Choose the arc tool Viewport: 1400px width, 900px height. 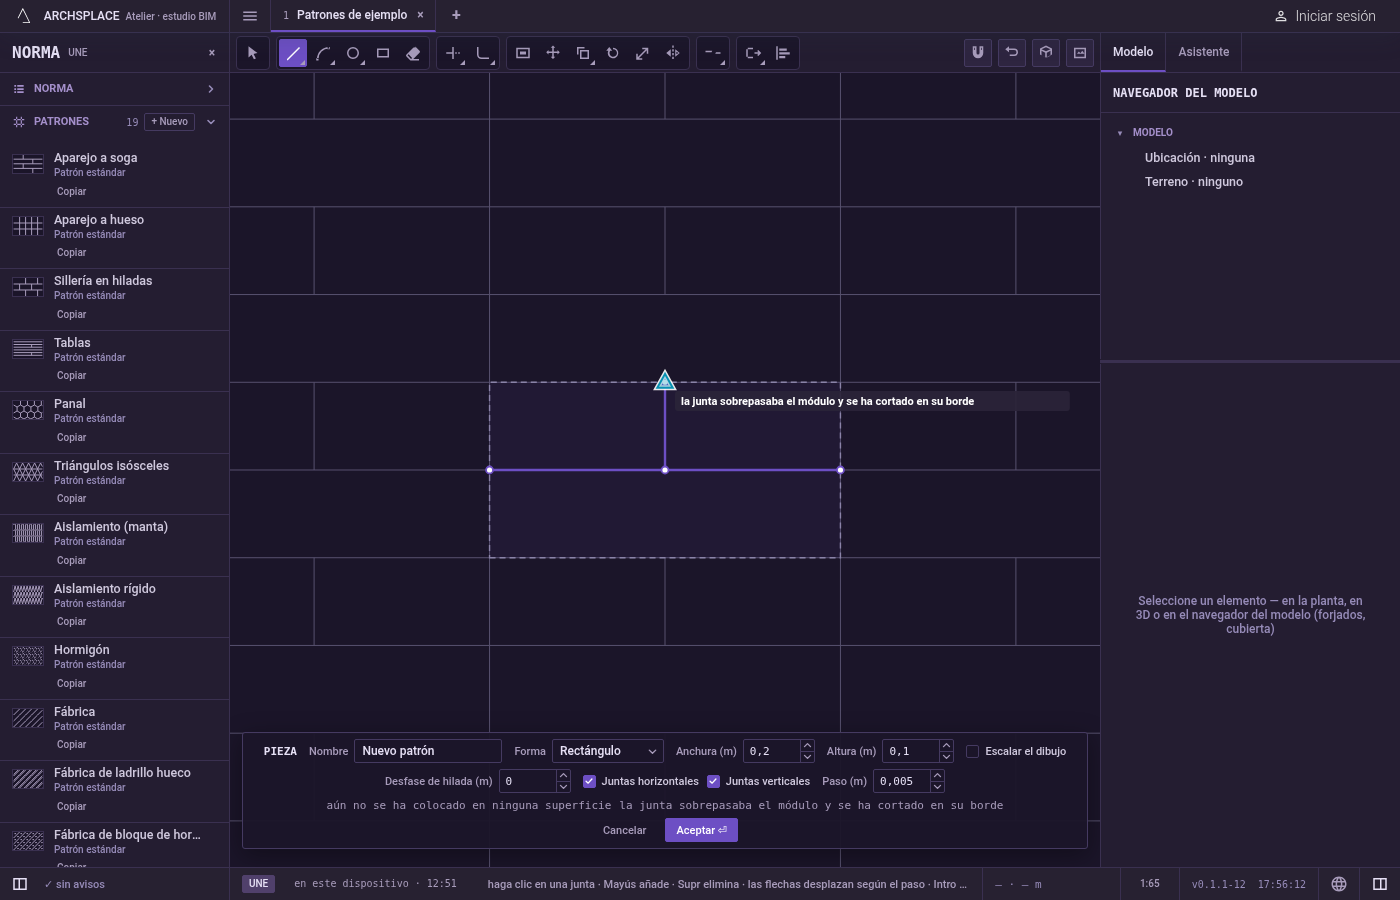323,53
